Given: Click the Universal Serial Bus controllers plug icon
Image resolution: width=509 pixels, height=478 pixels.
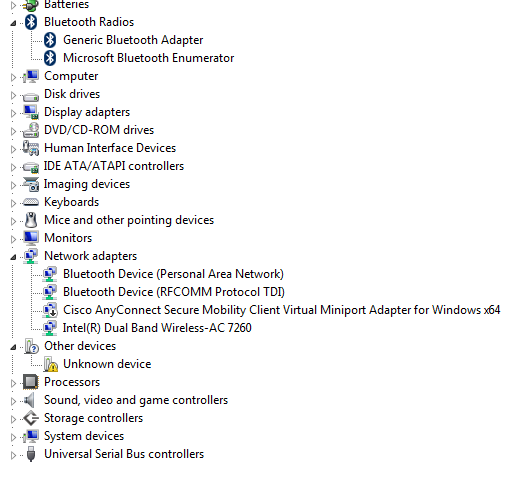Looking at the screenshot, I should pyautogui.click(x=31, y=454).
